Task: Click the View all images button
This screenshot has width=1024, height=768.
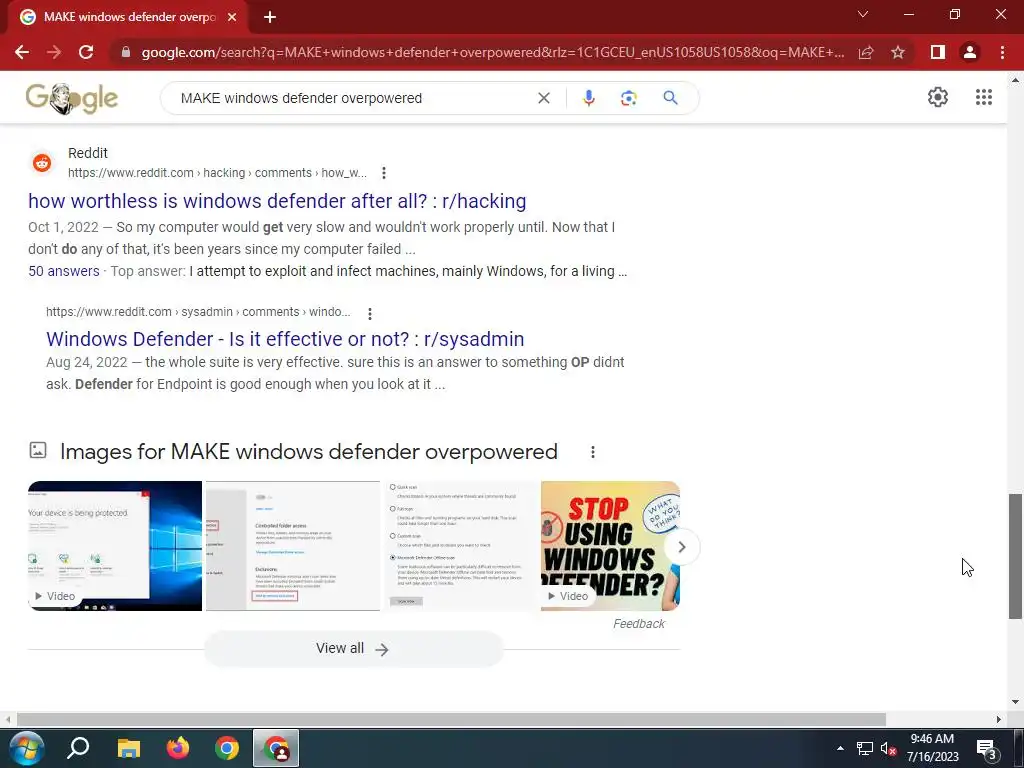Action: tap(353, 648)
